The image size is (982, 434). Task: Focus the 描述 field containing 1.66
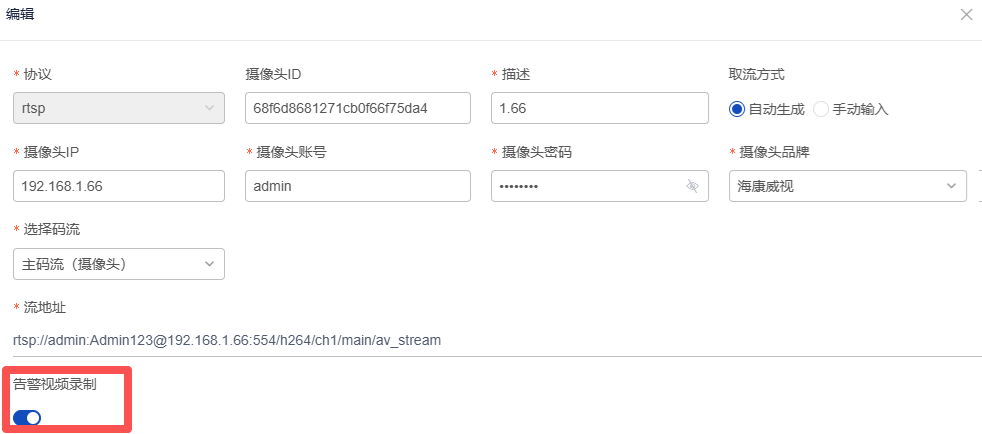tap(600, 108)
